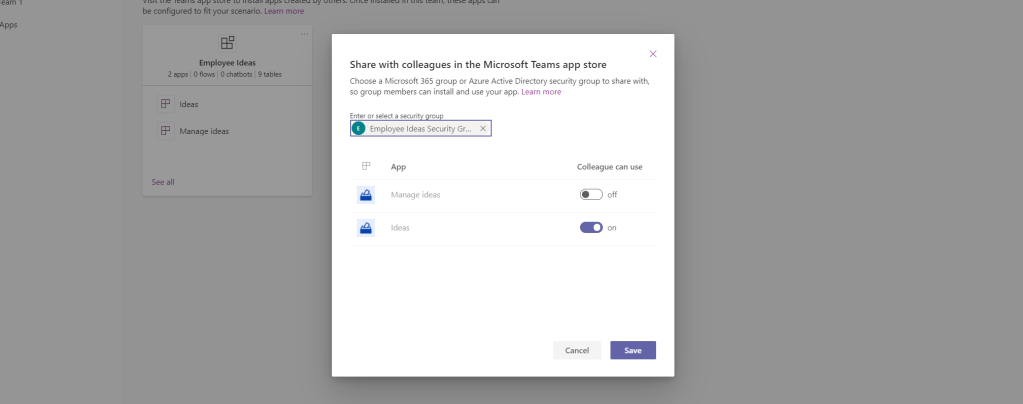Click the Employee Ideas card title

227,62
